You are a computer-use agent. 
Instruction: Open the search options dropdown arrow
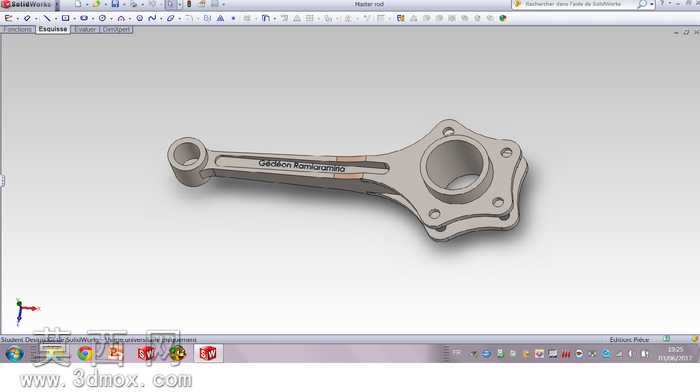[651, 4]
